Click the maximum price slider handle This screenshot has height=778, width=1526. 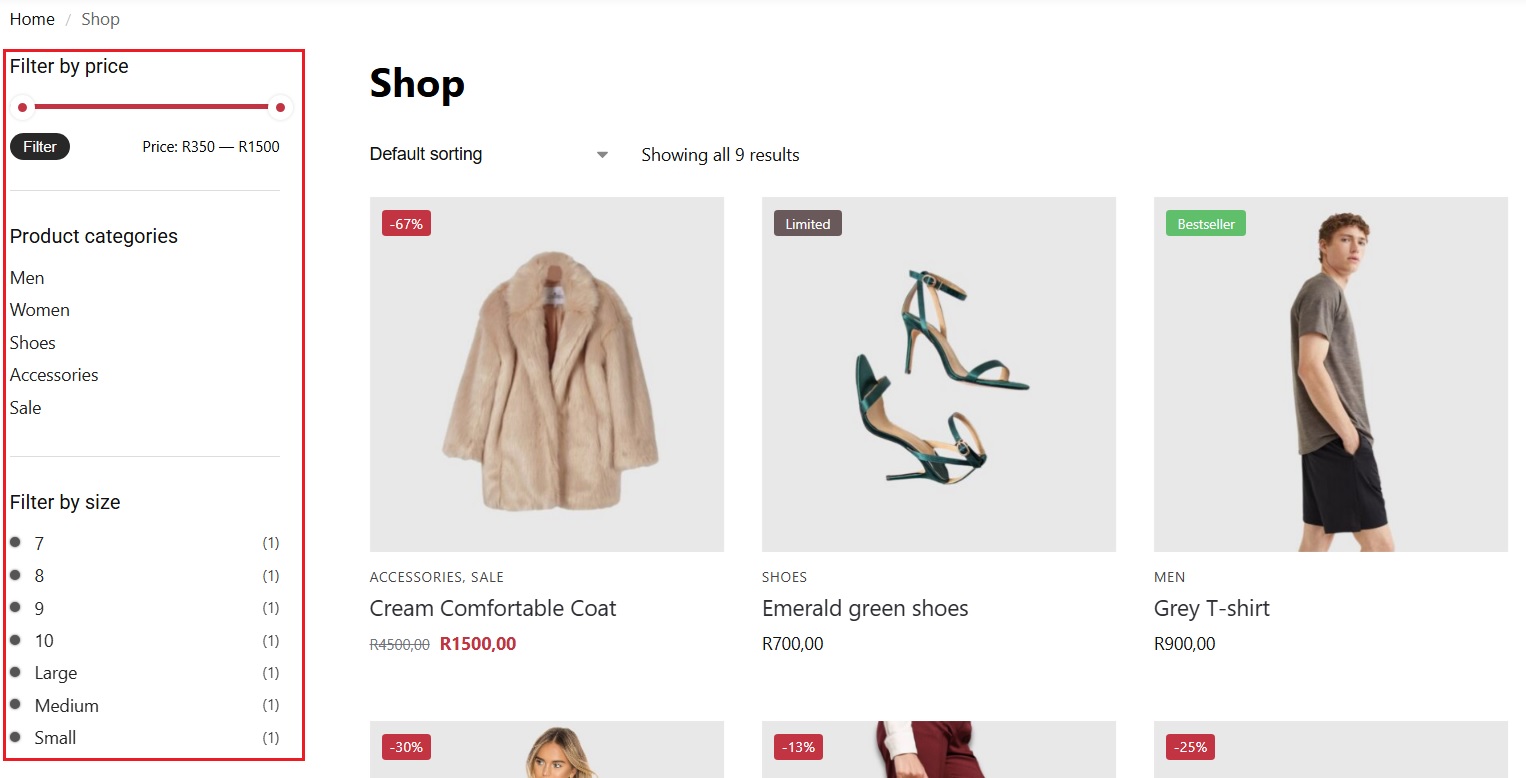[x=280, y=107]
